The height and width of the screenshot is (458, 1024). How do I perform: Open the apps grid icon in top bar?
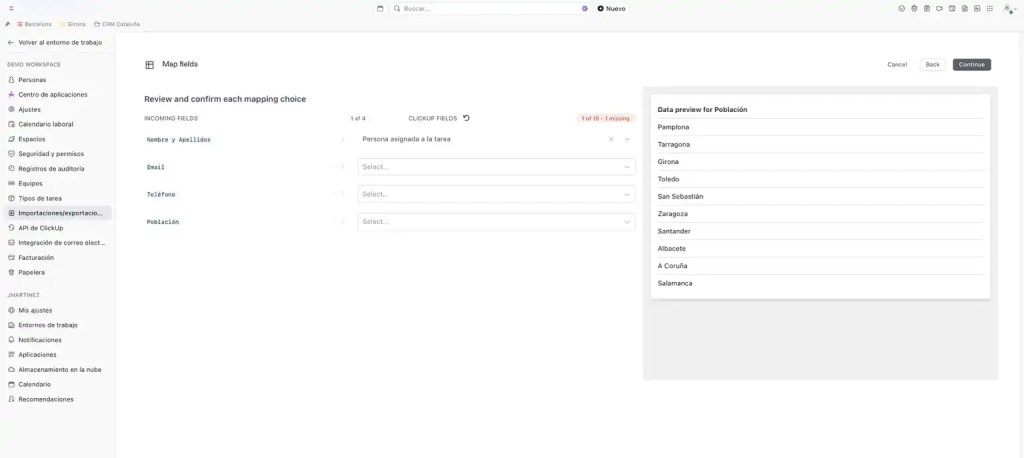990,8
